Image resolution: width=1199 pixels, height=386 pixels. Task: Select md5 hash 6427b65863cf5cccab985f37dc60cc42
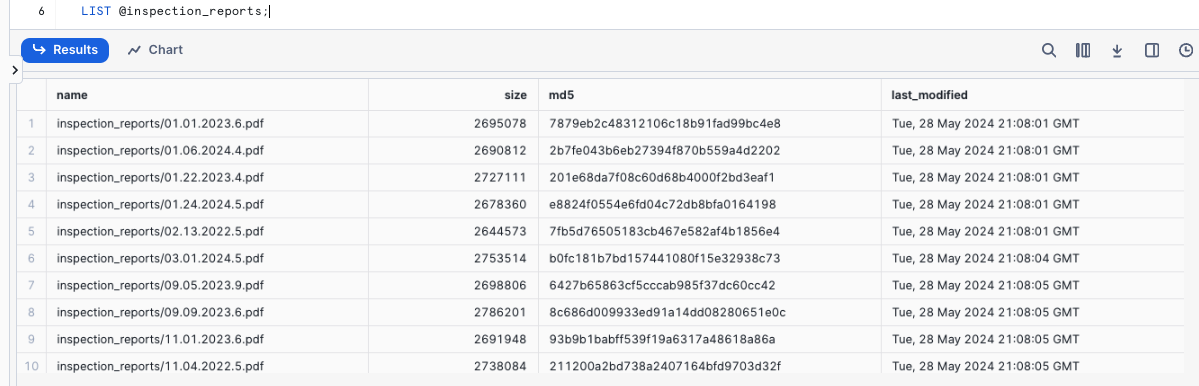pyautogui.click(x=710, y=285)
